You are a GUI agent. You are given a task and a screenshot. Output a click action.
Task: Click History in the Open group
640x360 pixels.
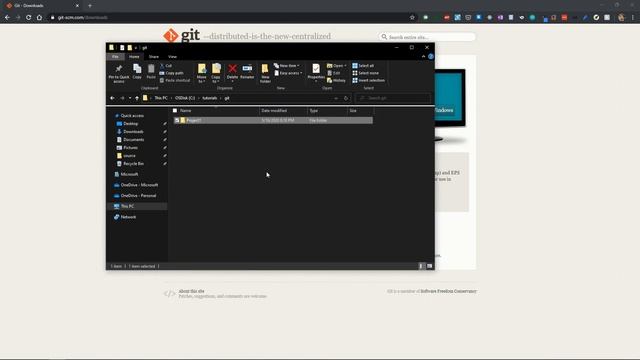click(x=336, y=80)
